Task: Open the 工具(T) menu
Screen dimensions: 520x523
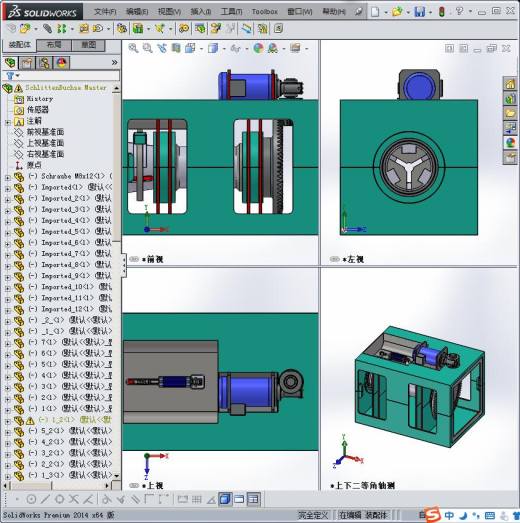Action: 231,12
